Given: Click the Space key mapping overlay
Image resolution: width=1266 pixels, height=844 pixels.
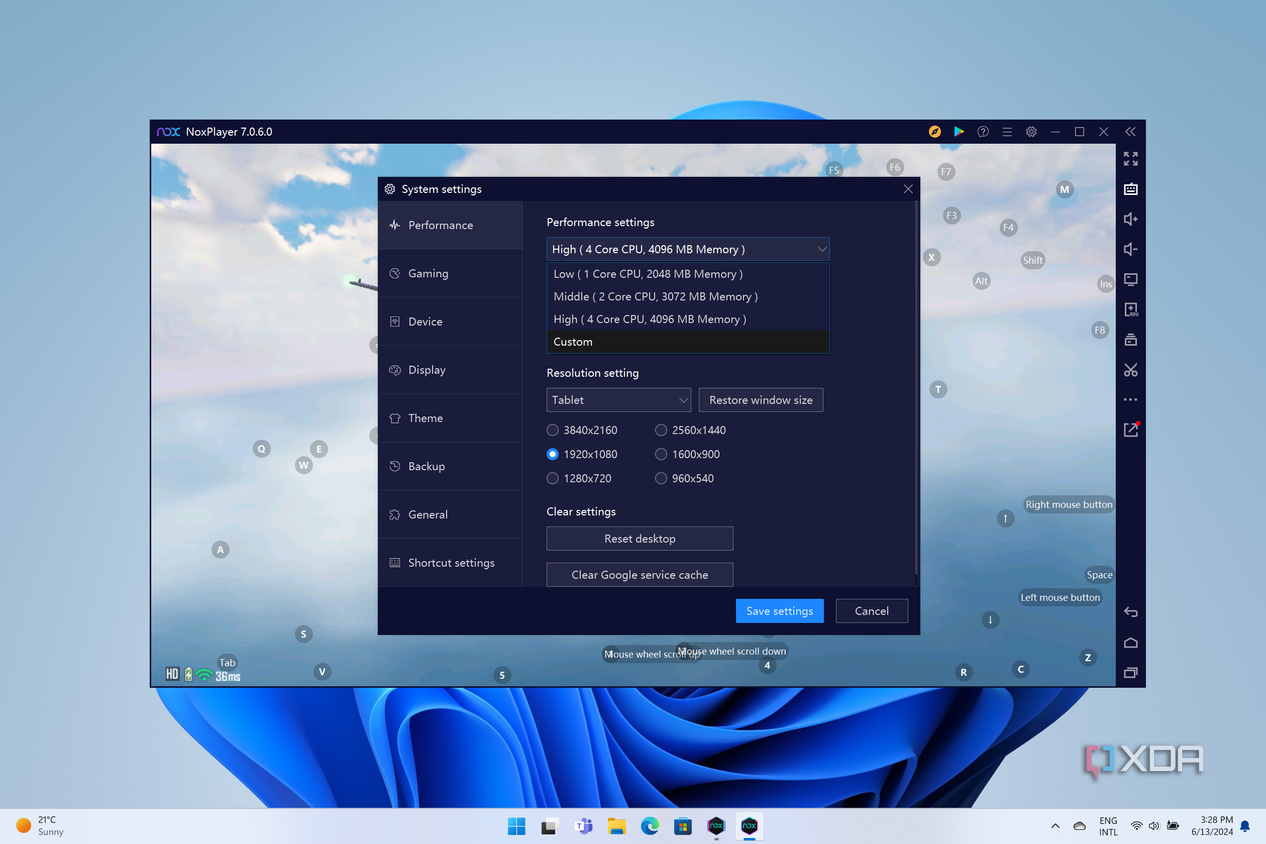Looking at the screenshot, I should 1100,575.
